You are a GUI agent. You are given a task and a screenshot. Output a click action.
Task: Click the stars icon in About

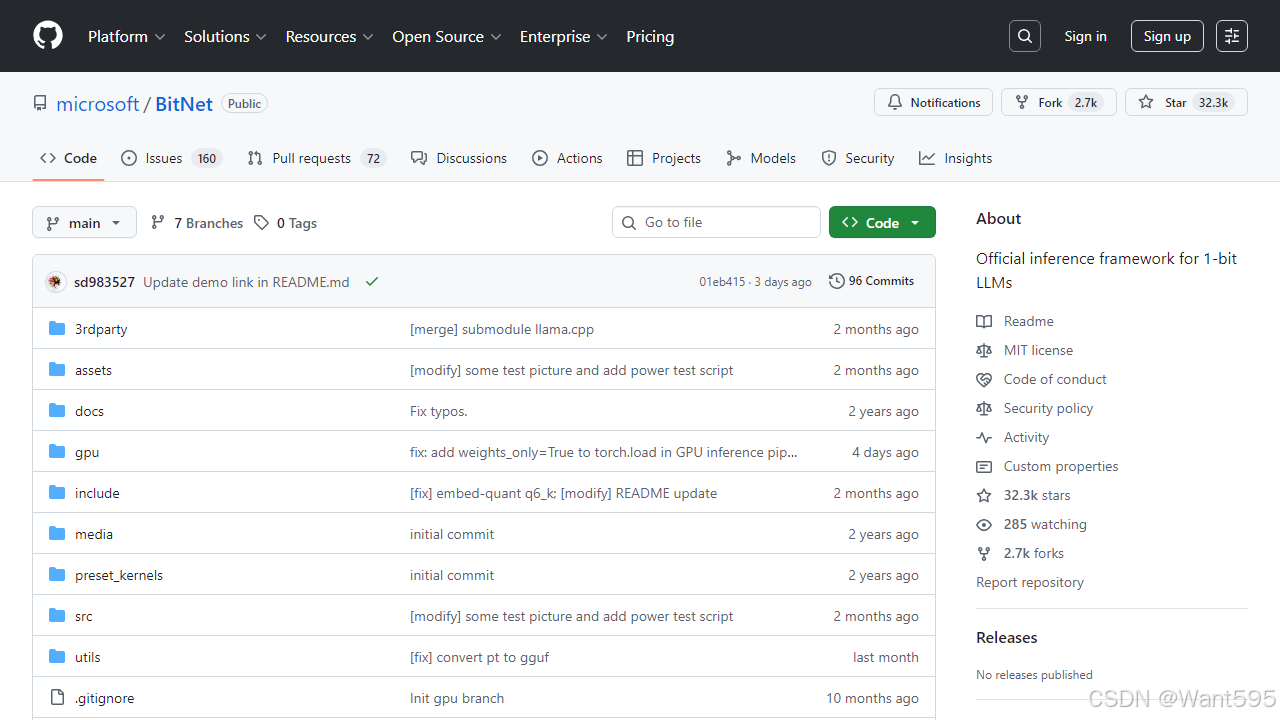pyautogui.click(x=984, y=495)
